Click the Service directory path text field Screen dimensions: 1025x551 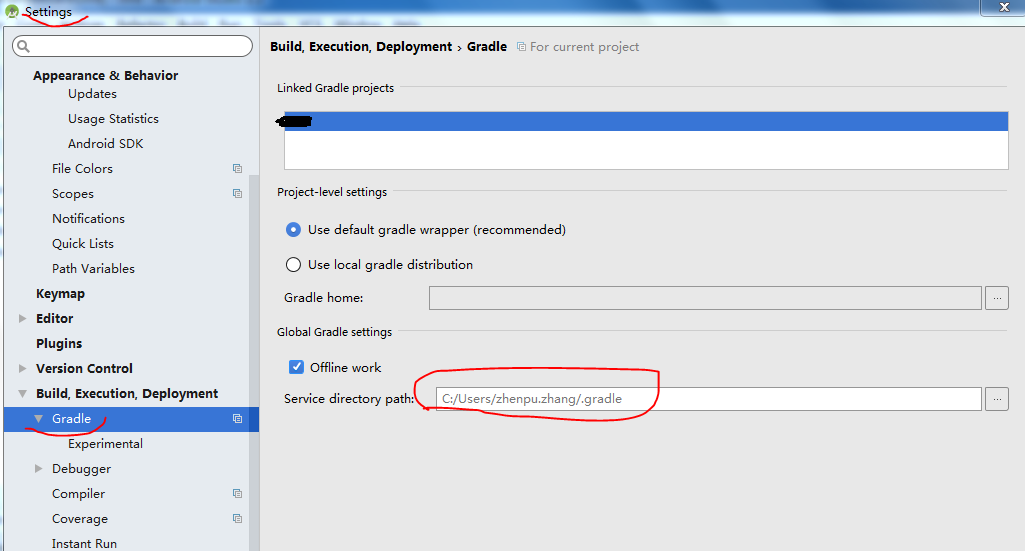[708, 399]
